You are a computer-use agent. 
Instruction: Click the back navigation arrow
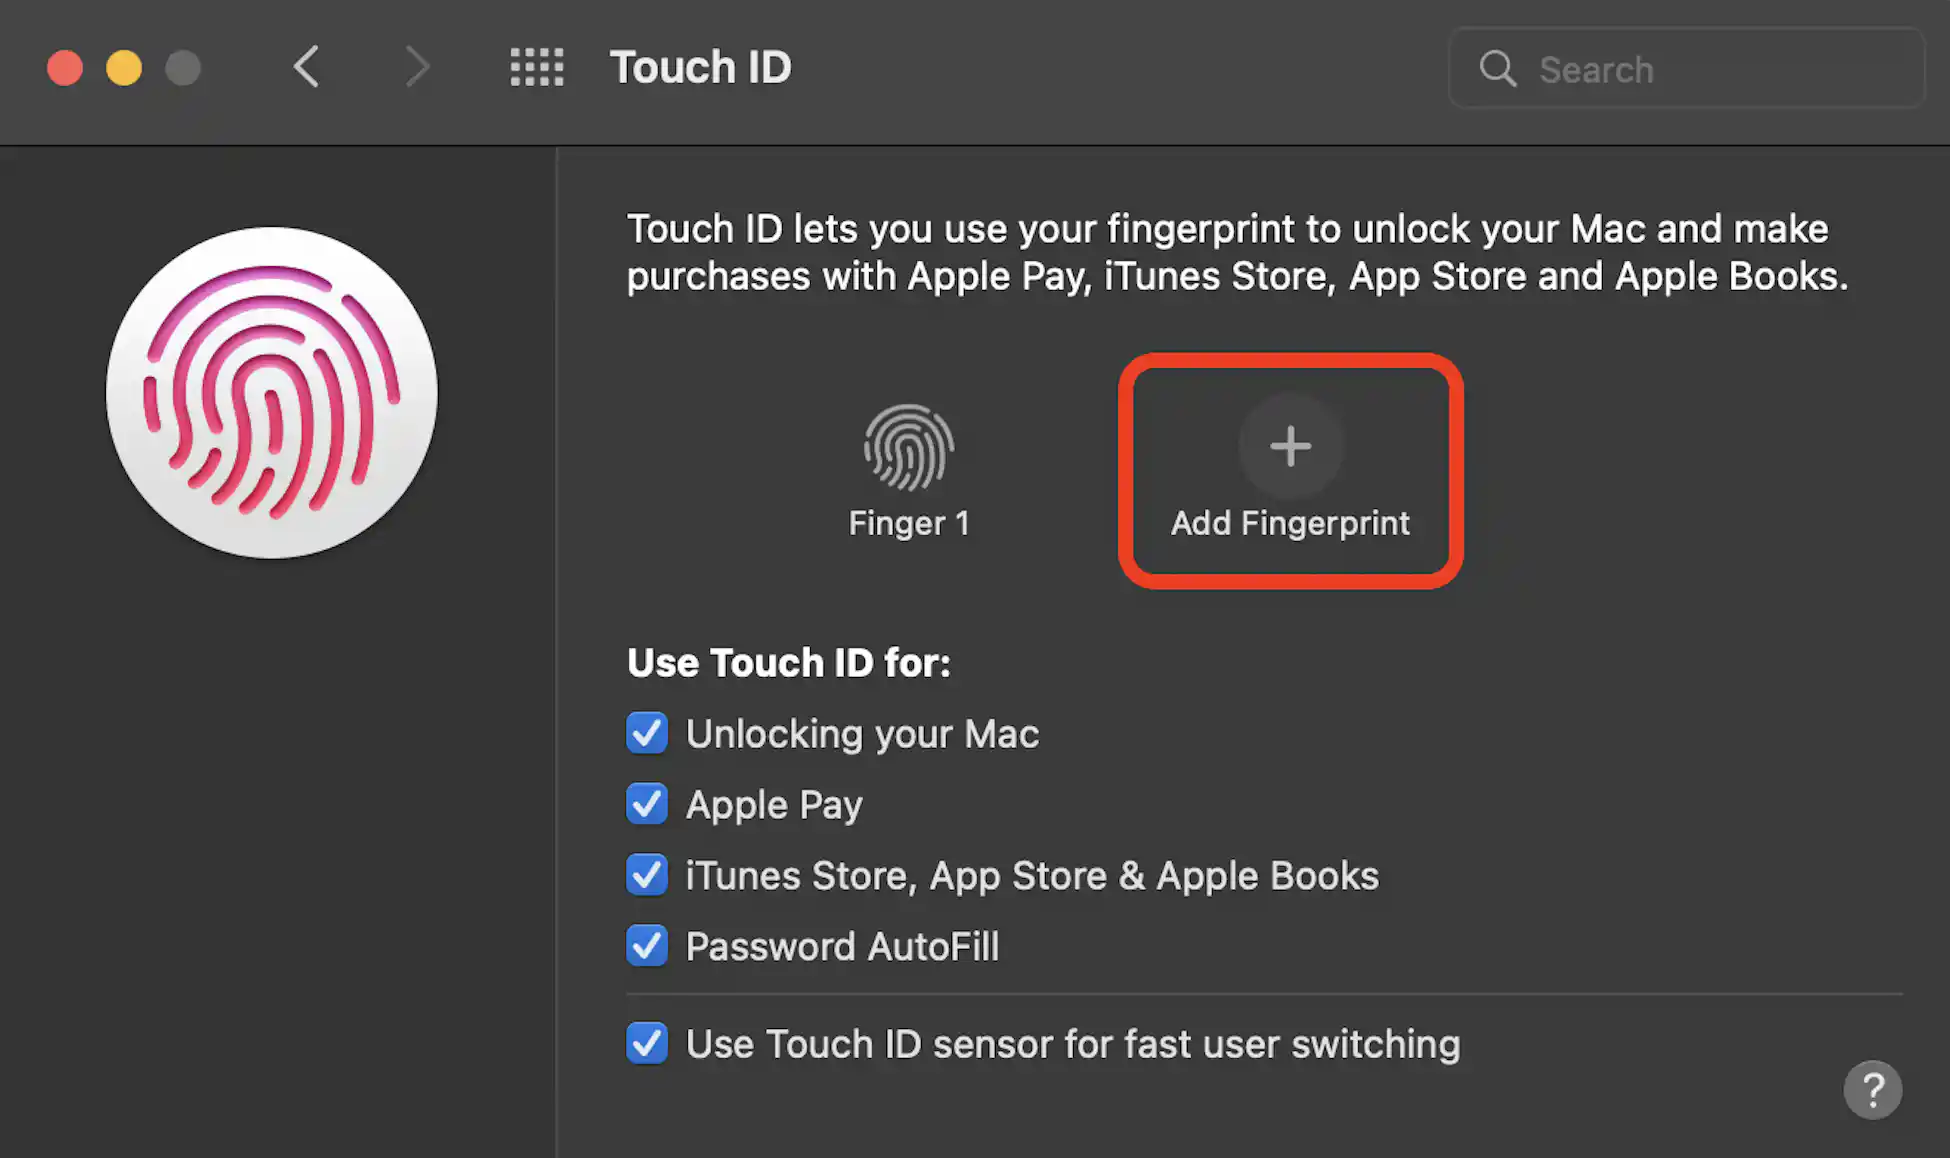click(306, 67)
